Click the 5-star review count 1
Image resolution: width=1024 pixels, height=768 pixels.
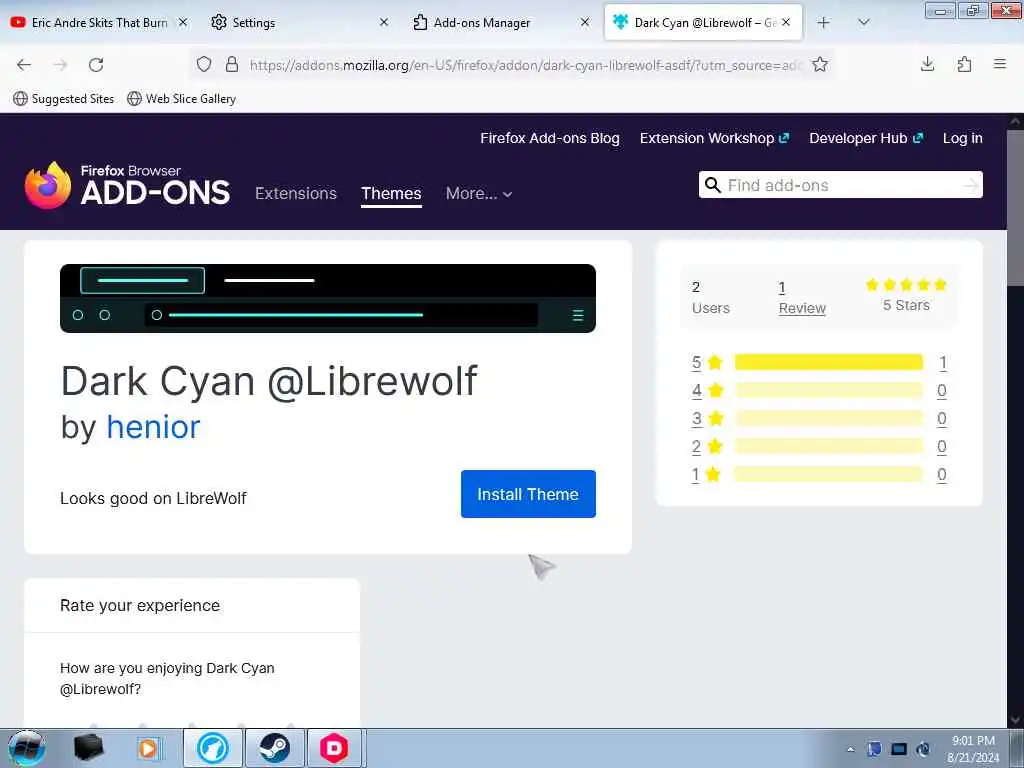click(942, 362)
